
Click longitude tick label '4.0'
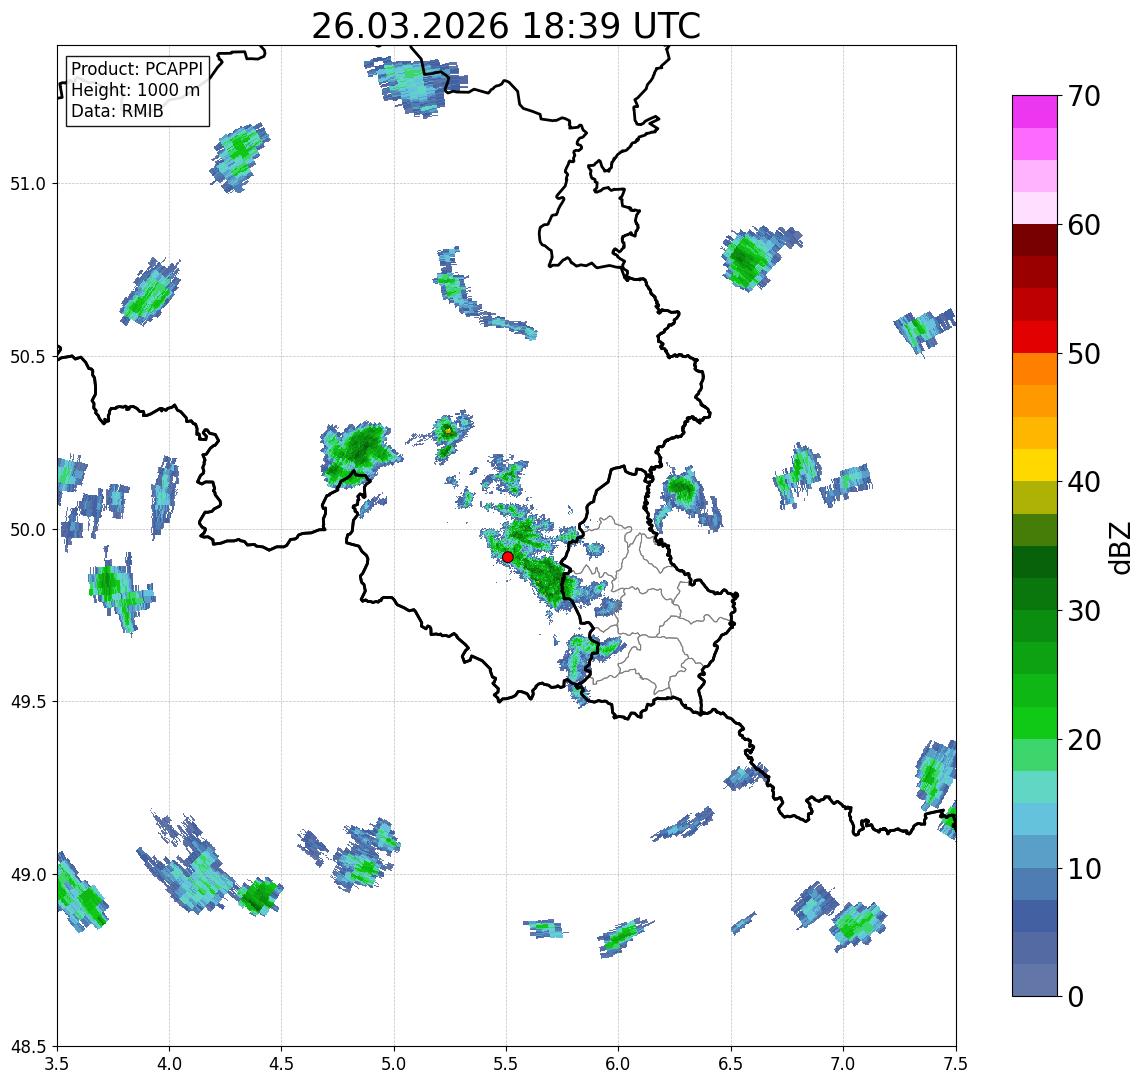click(x=169, y=1063)
